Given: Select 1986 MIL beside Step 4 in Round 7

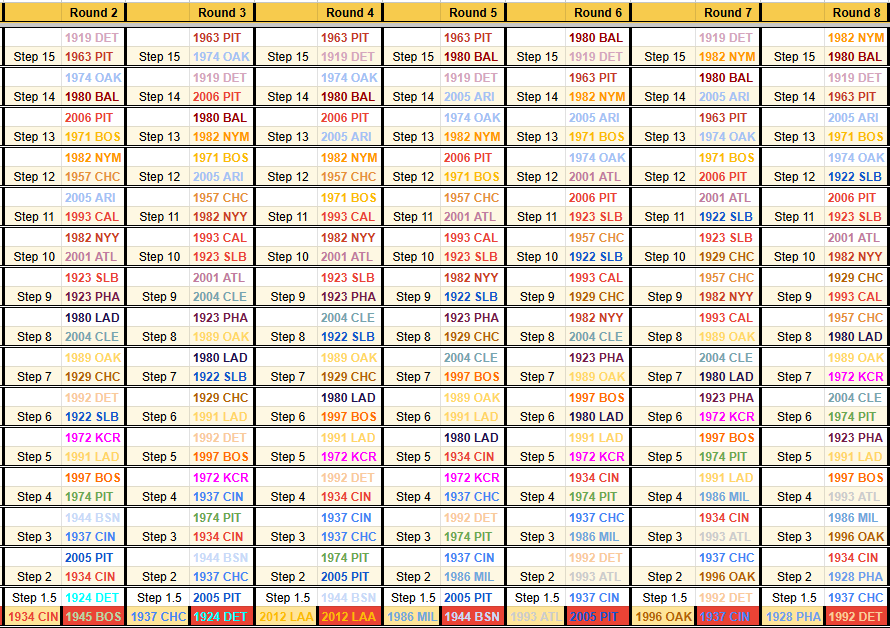Looking at the screenshot, I should (726, 497).
